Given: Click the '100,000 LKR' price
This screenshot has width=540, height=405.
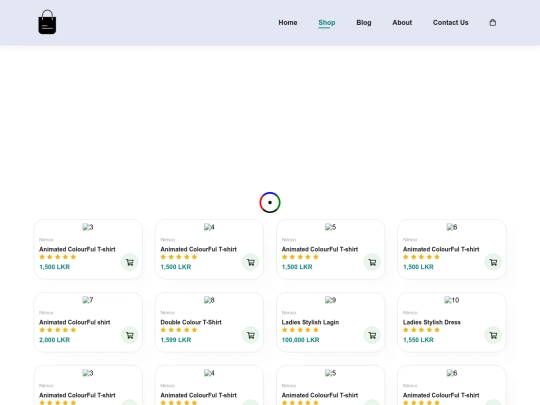Looking at the screenshot, I should pyautogui.click(x=300, y=340).
